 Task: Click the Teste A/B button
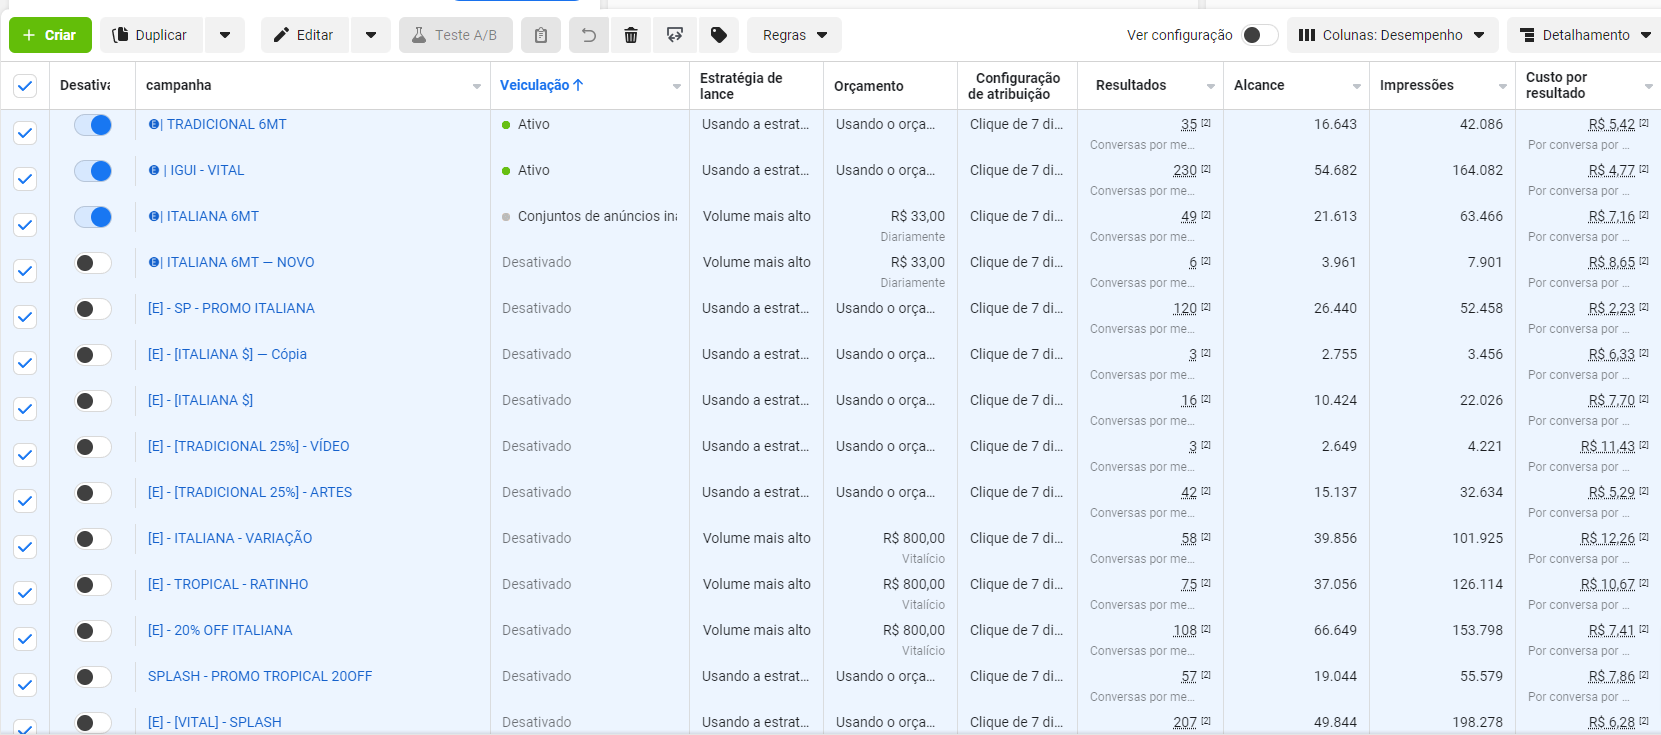point(456,35)
